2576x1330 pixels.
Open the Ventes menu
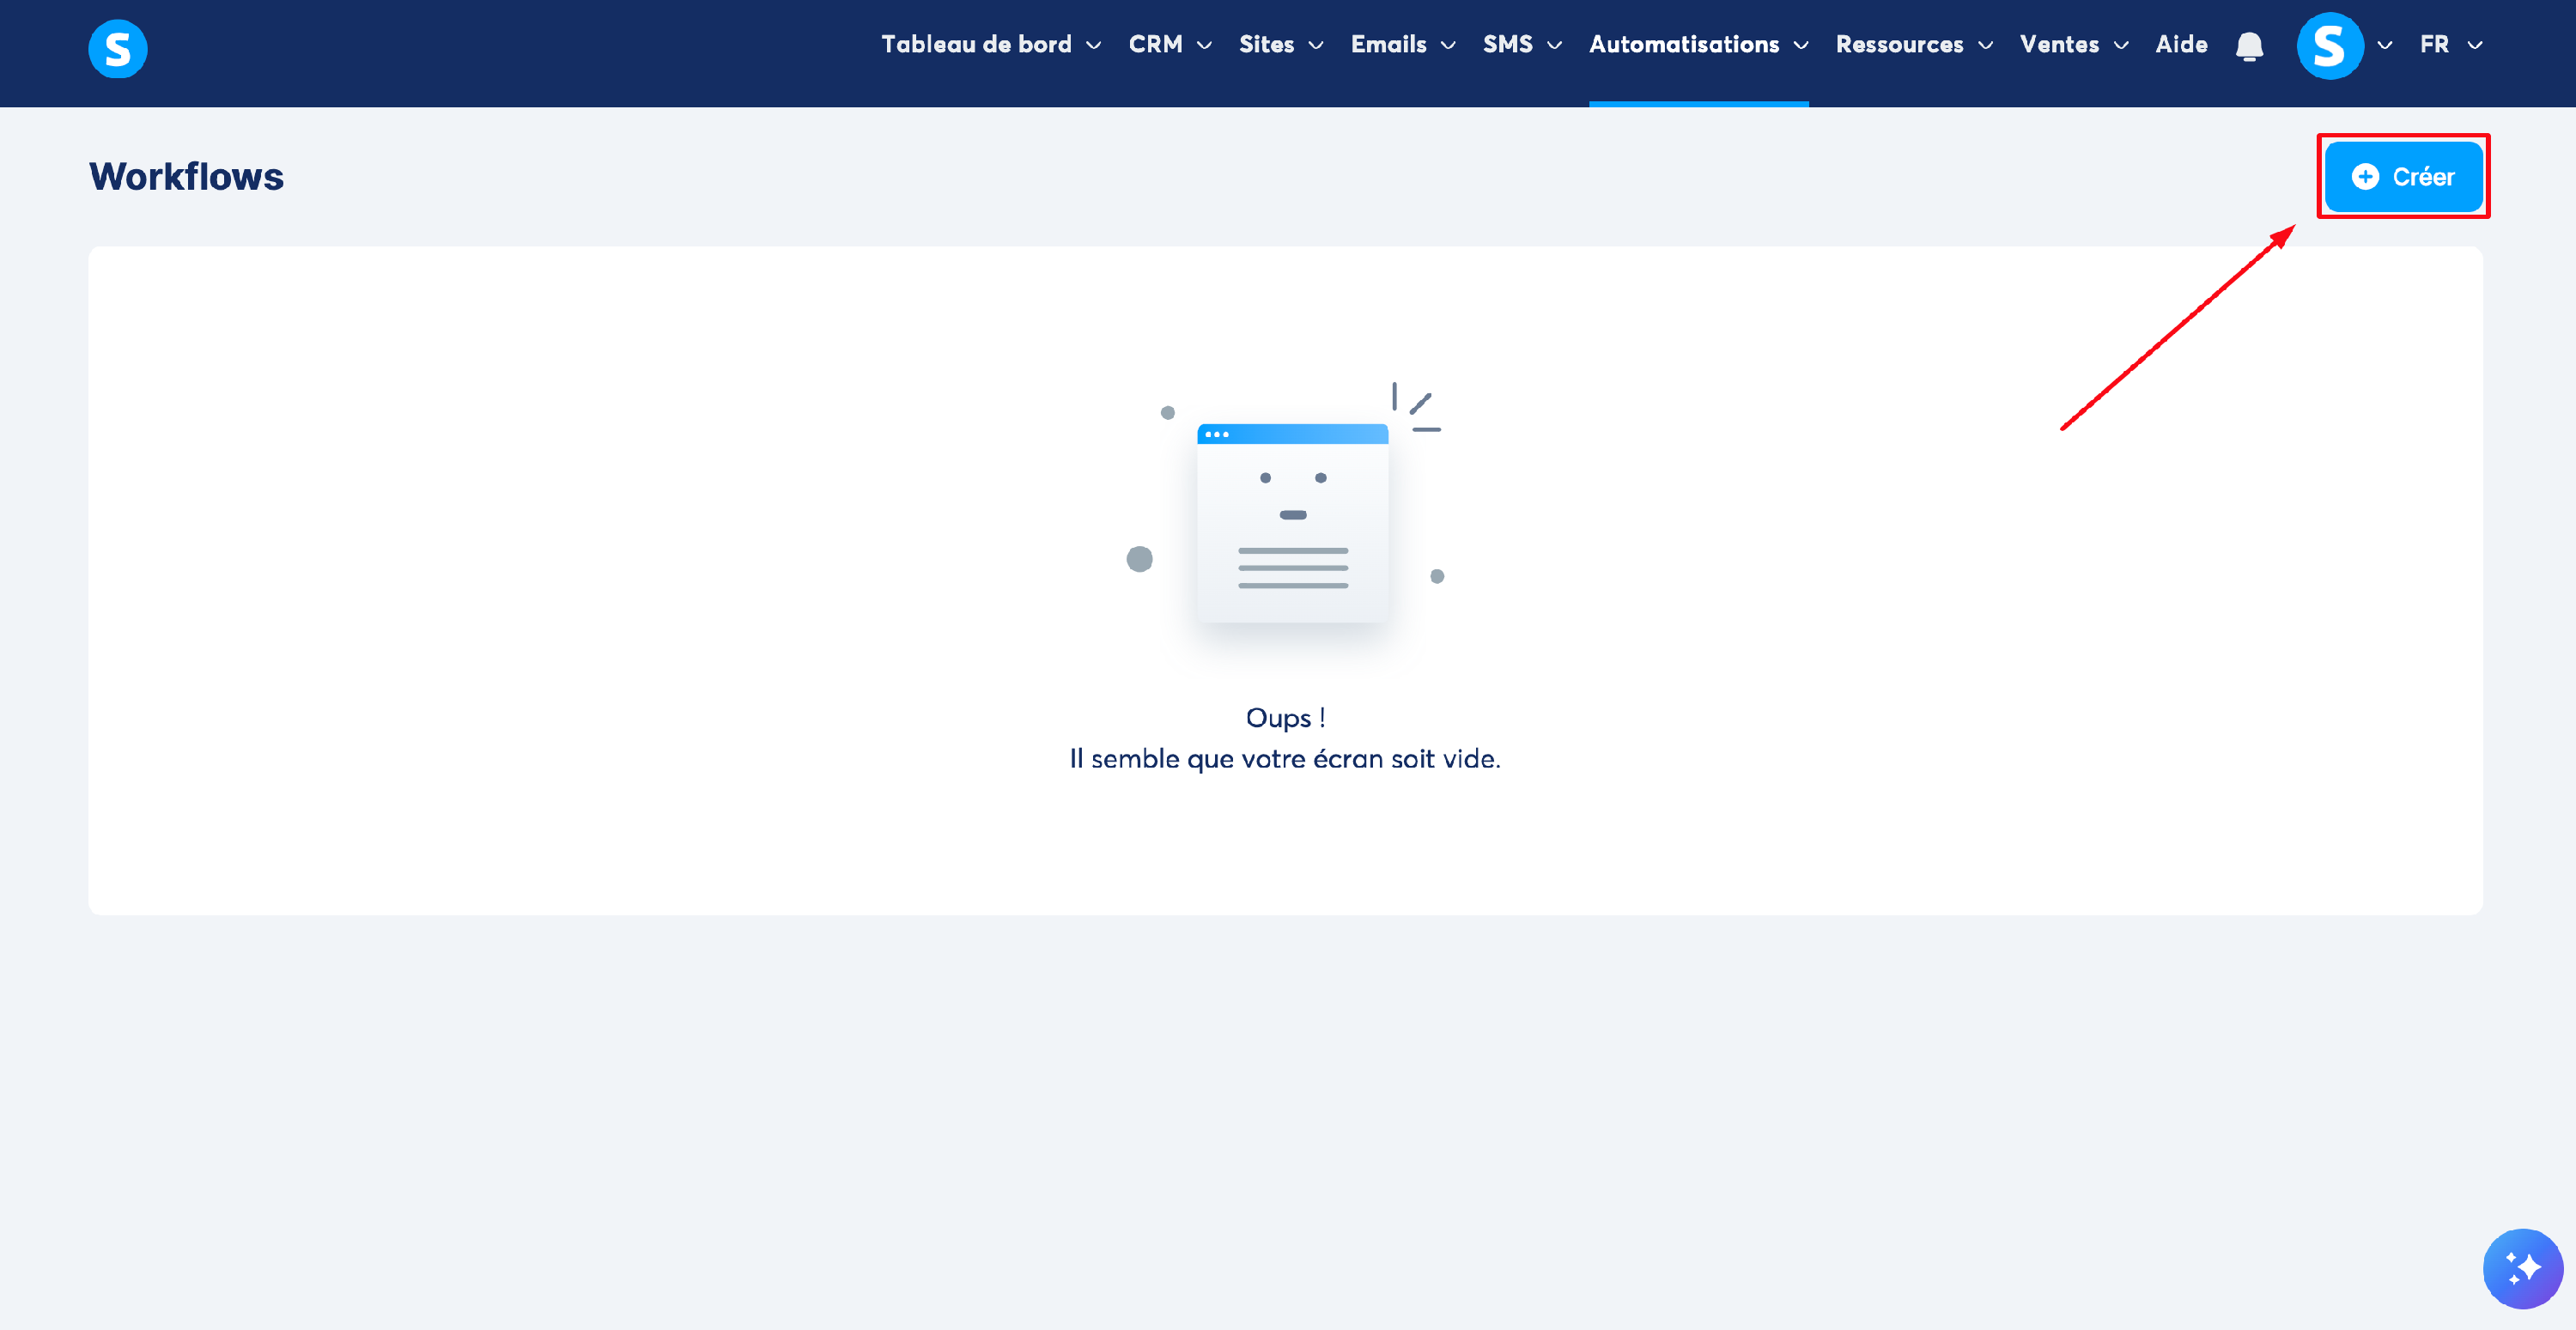pyautogui.click(x=2059, y=45)
